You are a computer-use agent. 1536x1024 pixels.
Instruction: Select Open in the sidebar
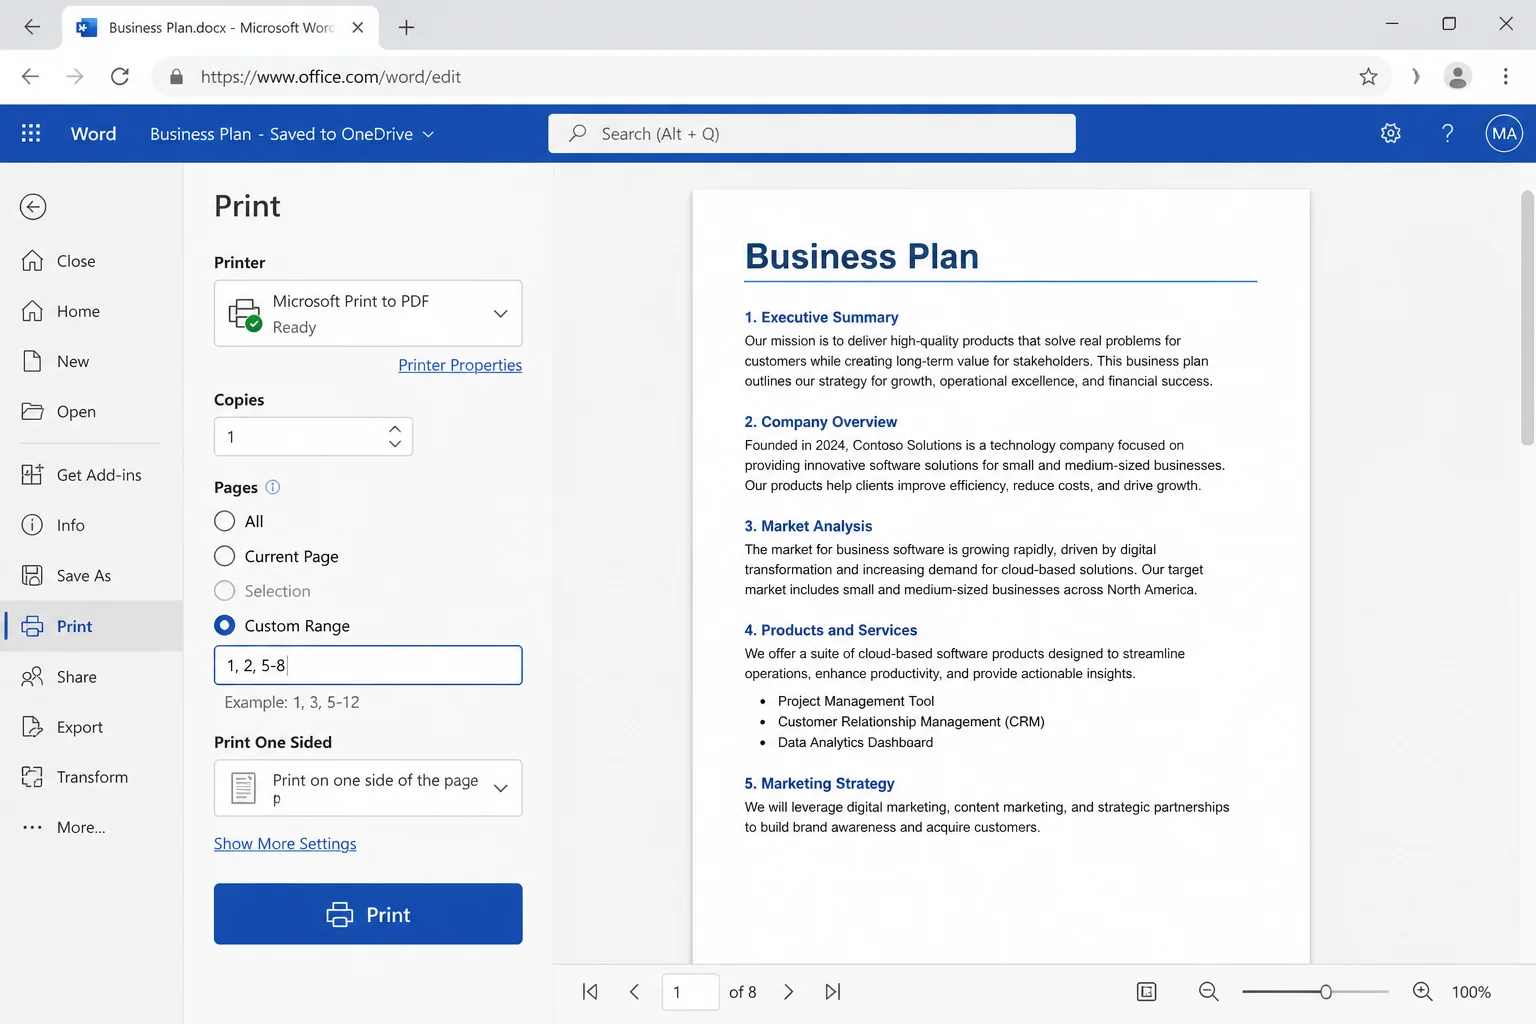click(92, 411)
